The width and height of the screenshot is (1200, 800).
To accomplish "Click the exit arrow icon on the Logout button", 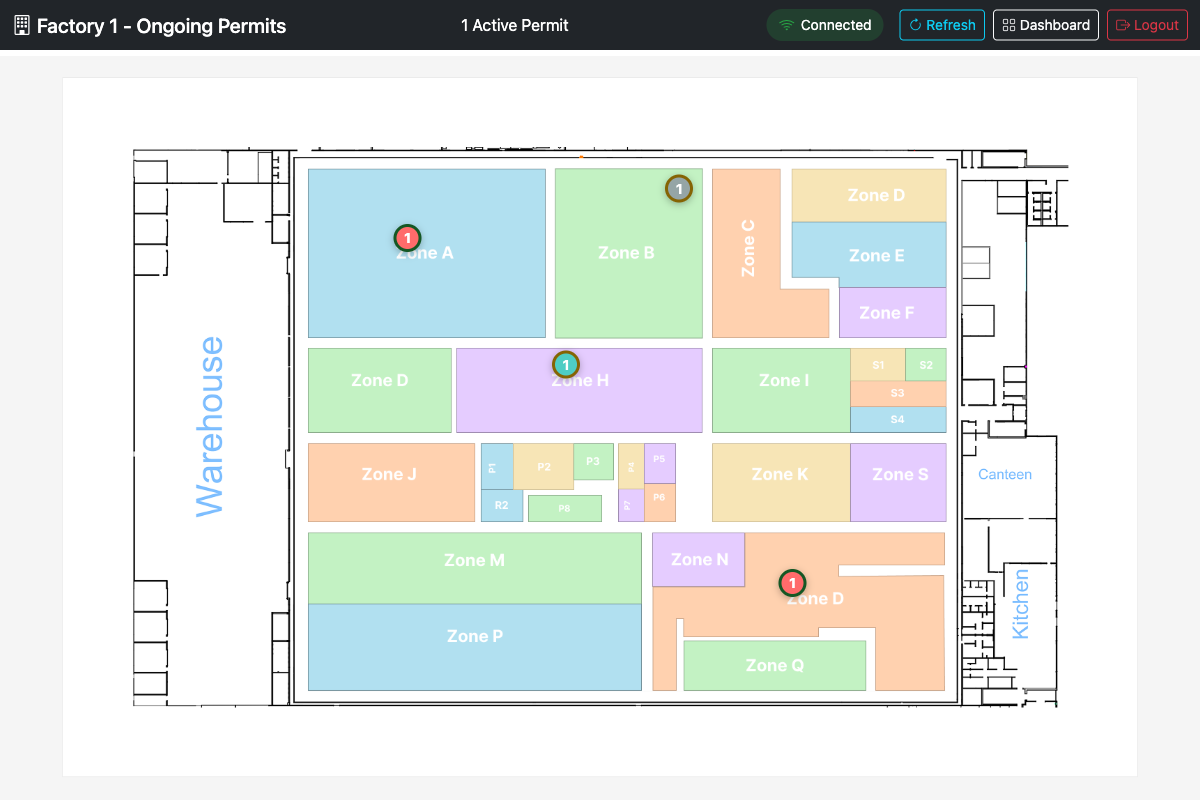I will (x=1122, y=25).
